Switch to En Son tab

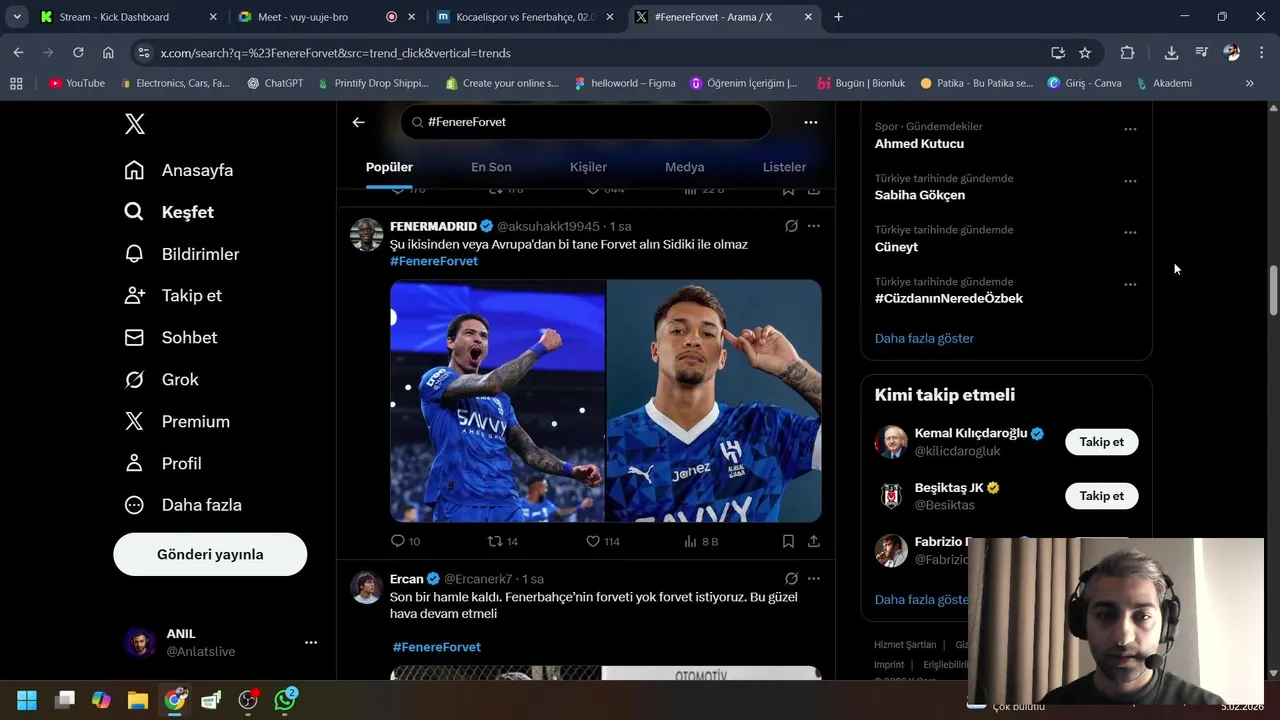491,167
